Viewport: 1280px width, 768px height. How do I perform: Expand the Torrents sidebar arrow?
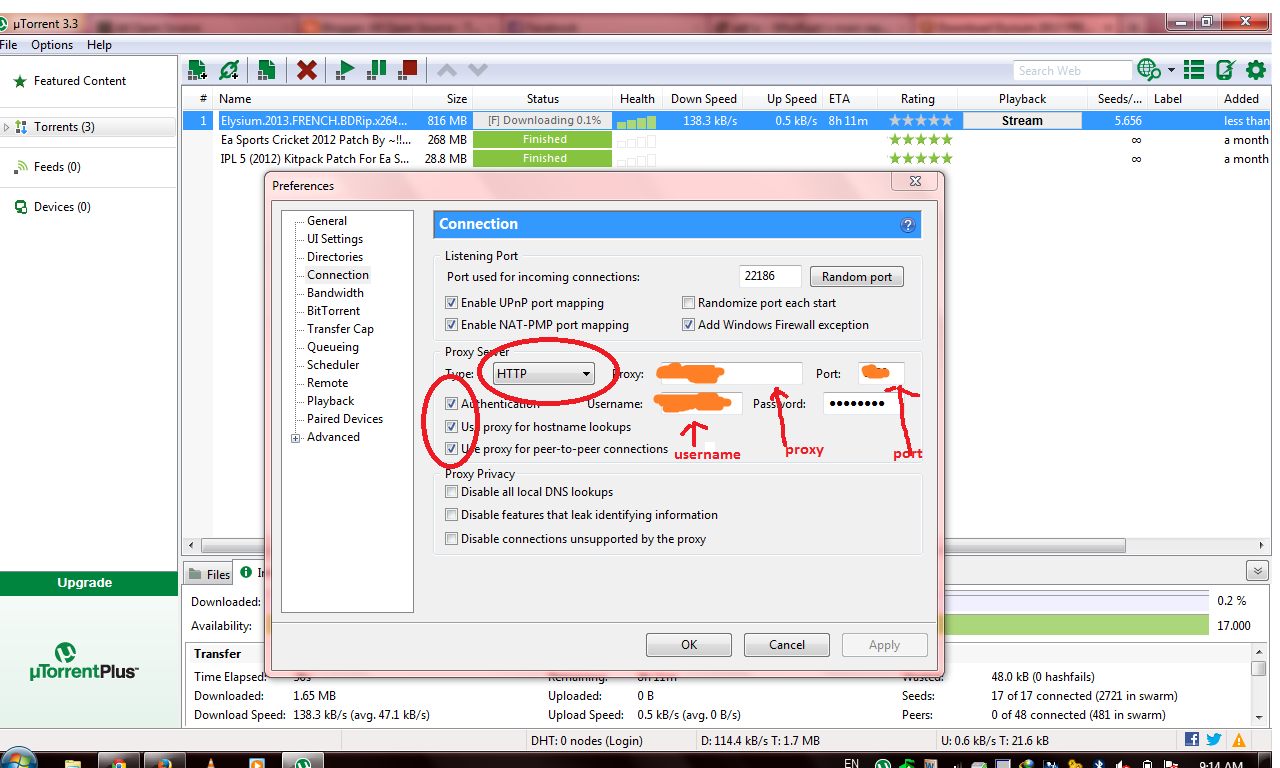click(x=7, y=127)
